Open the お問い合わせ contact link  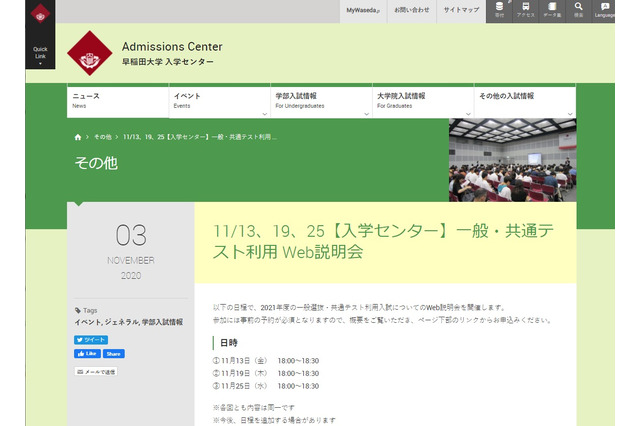click(411, 11)
